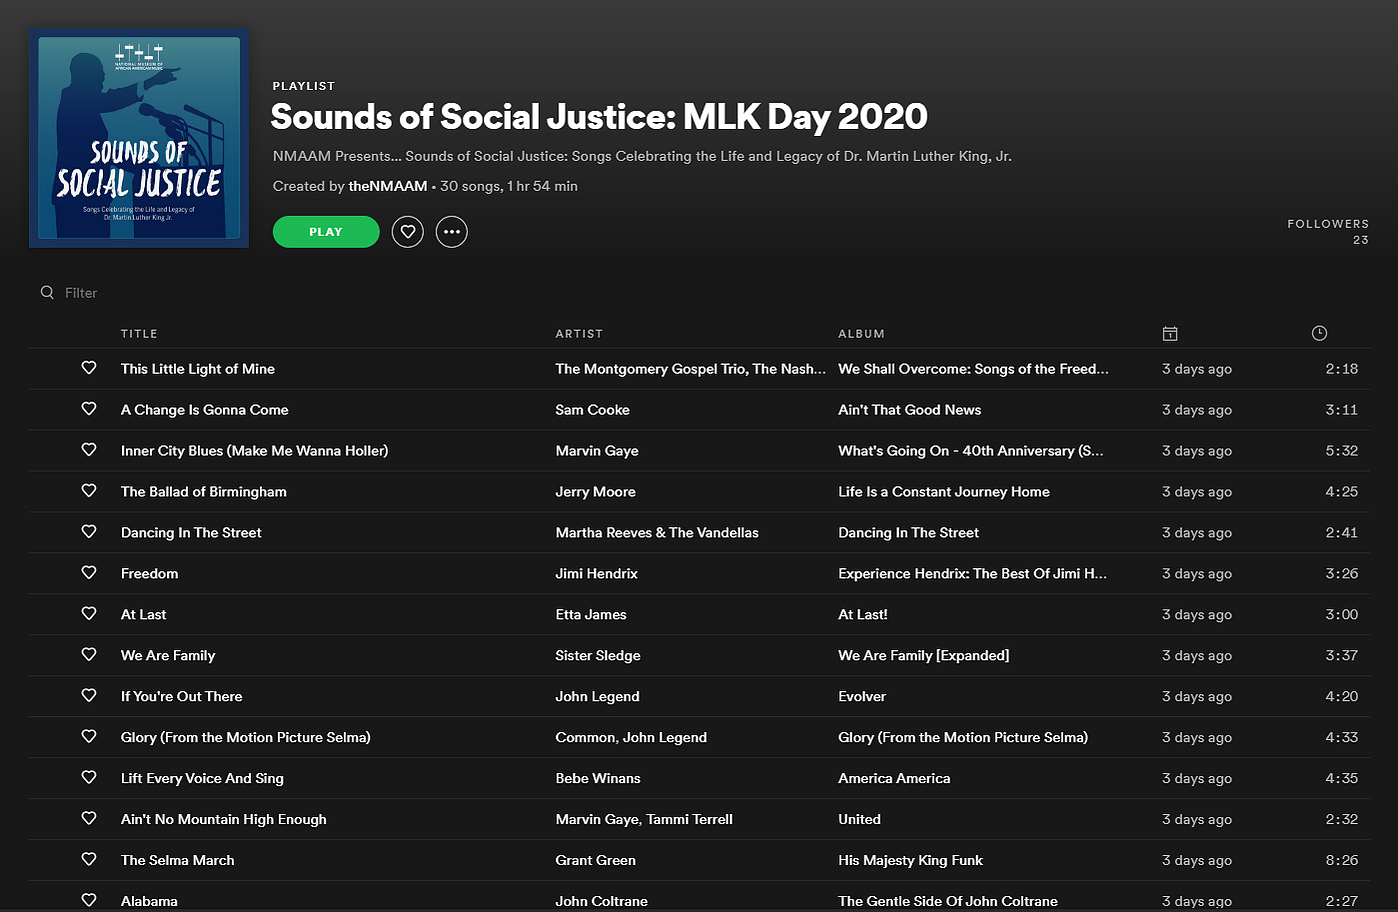The width and height of the screenshot is (1398, 912).
Task: Open album Evolver
Action: (x=862, y=697)
